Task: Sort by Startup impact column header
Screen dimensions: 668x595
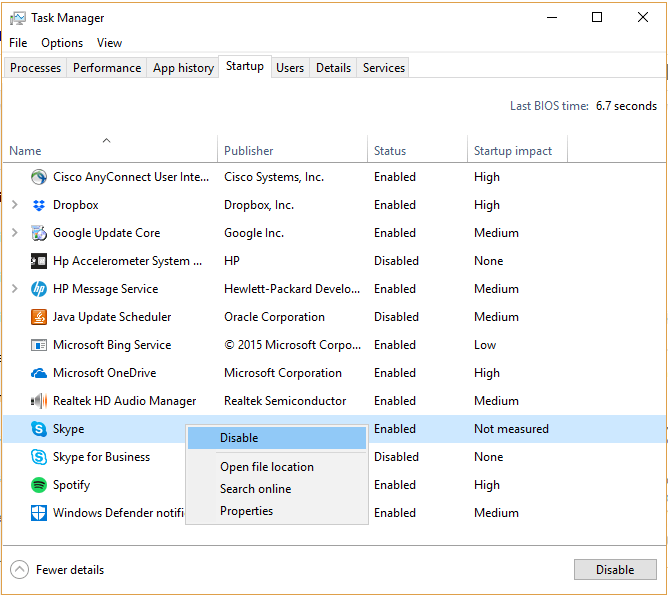Action: click(x=517, y=149)
